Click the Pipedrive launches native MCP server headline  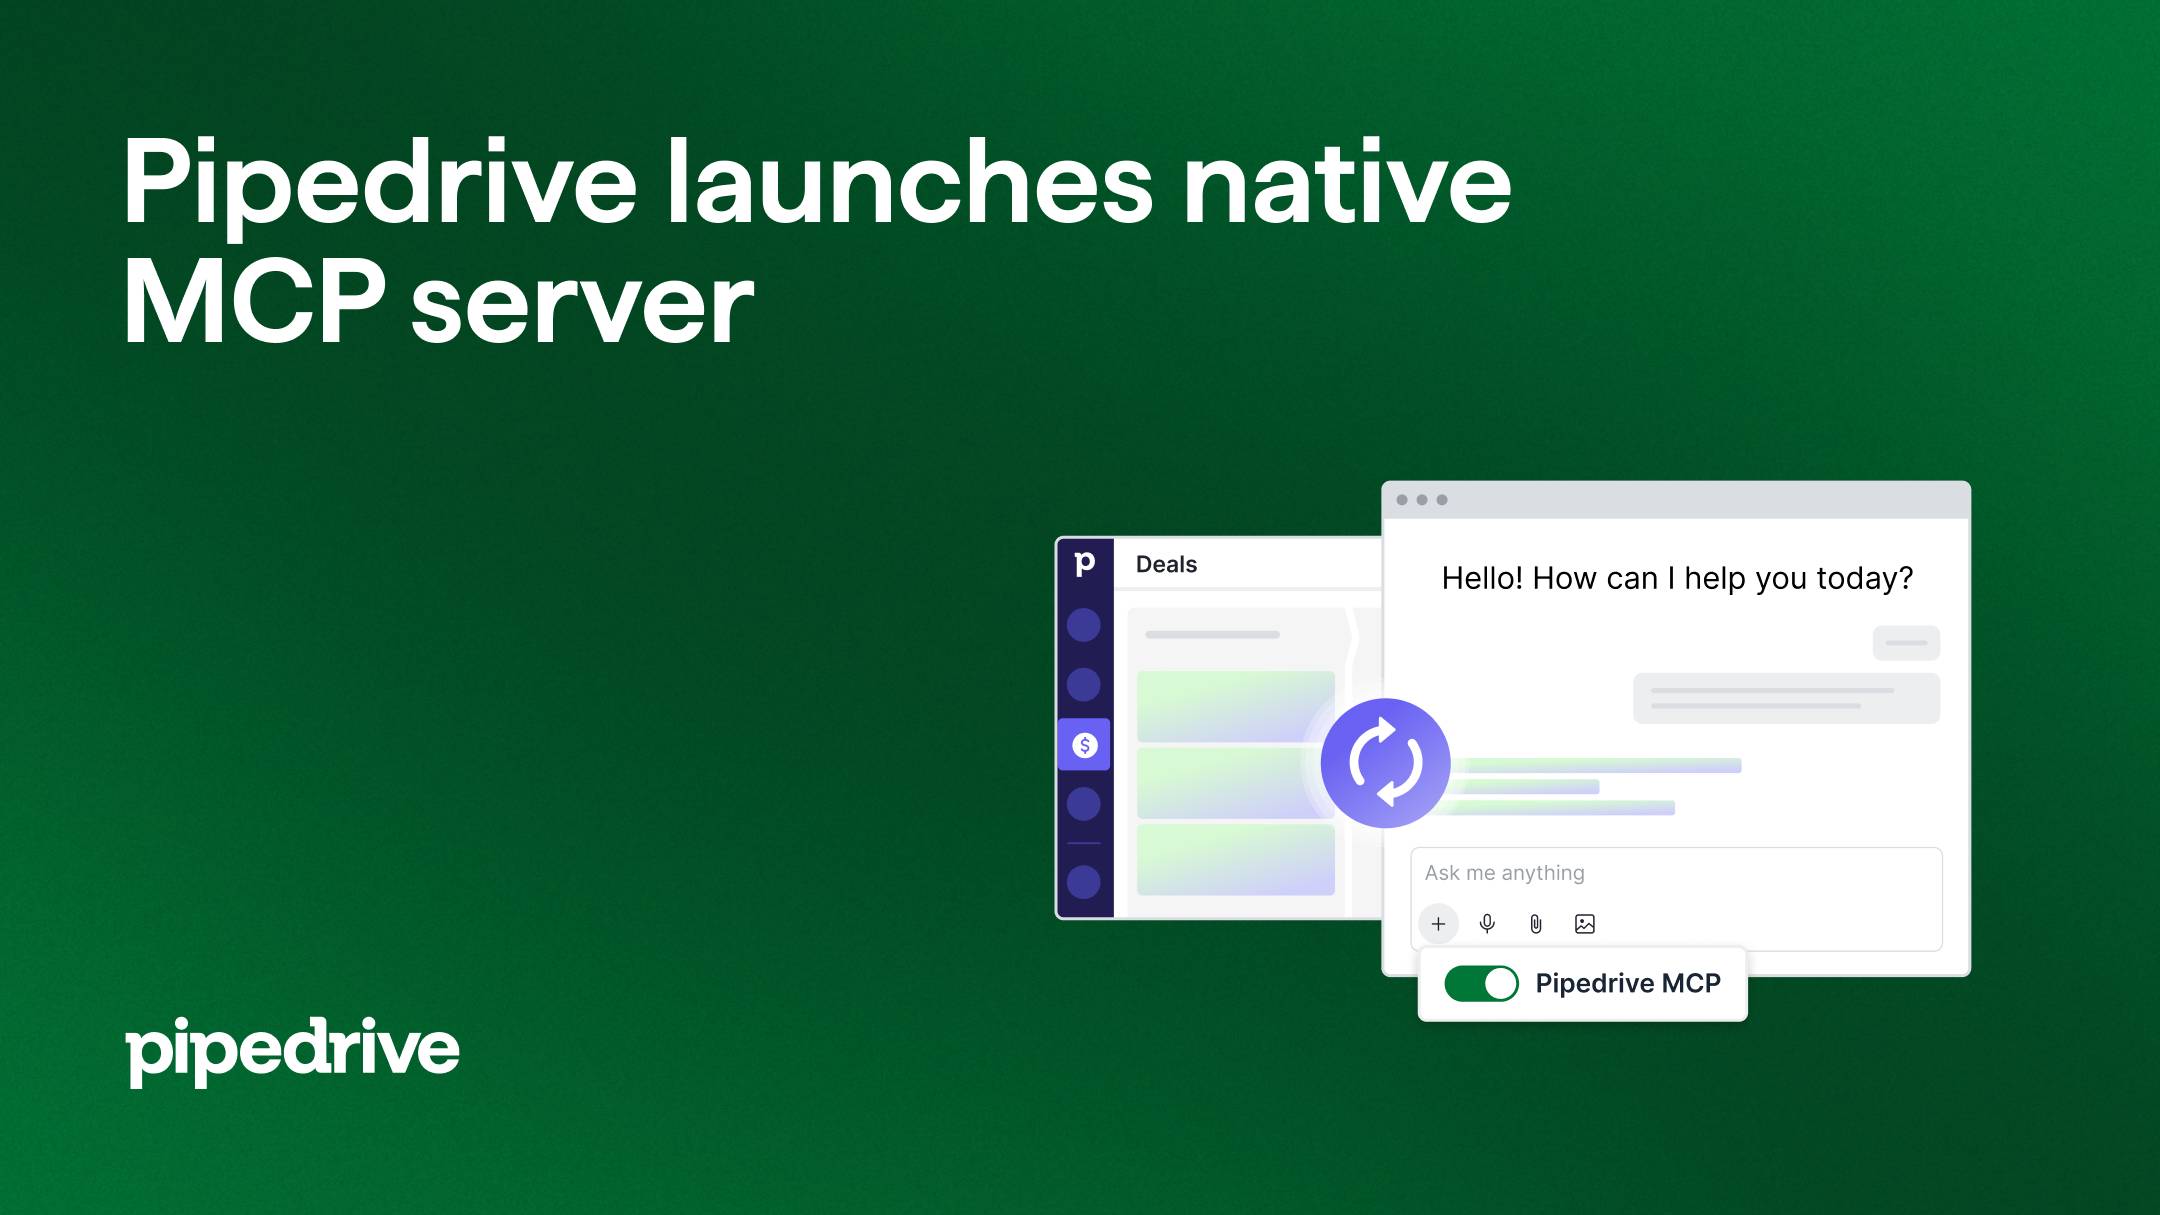tap(816, 242)
